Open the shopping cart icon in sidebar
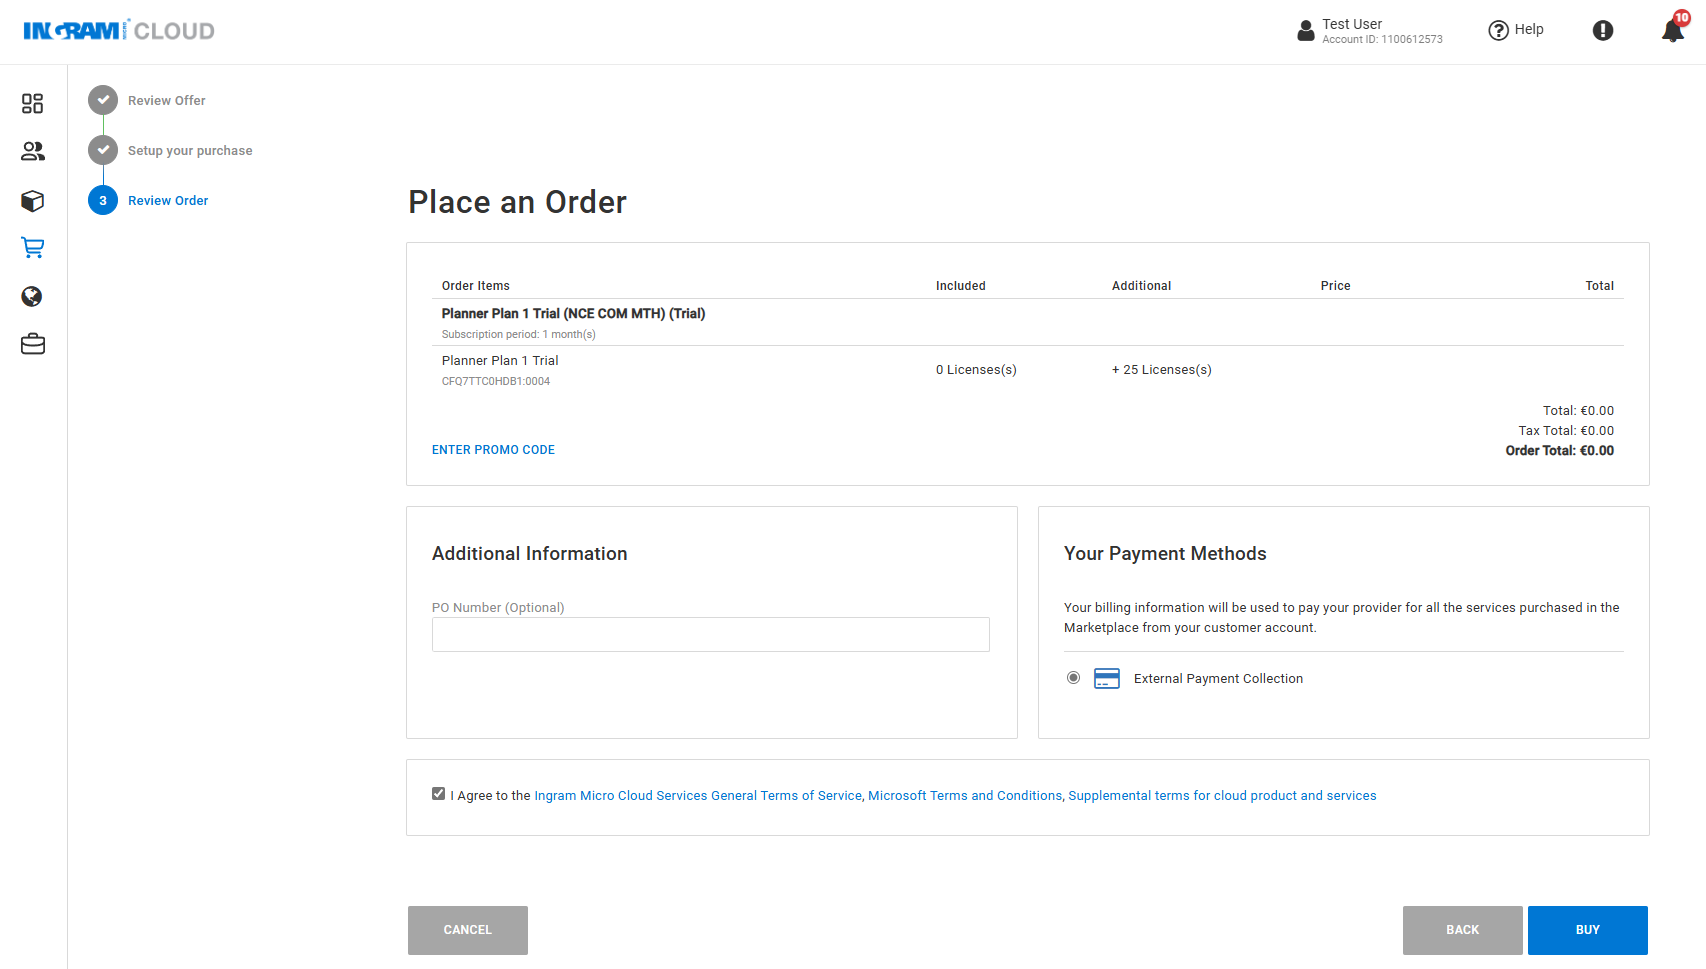 click(33, 248)
